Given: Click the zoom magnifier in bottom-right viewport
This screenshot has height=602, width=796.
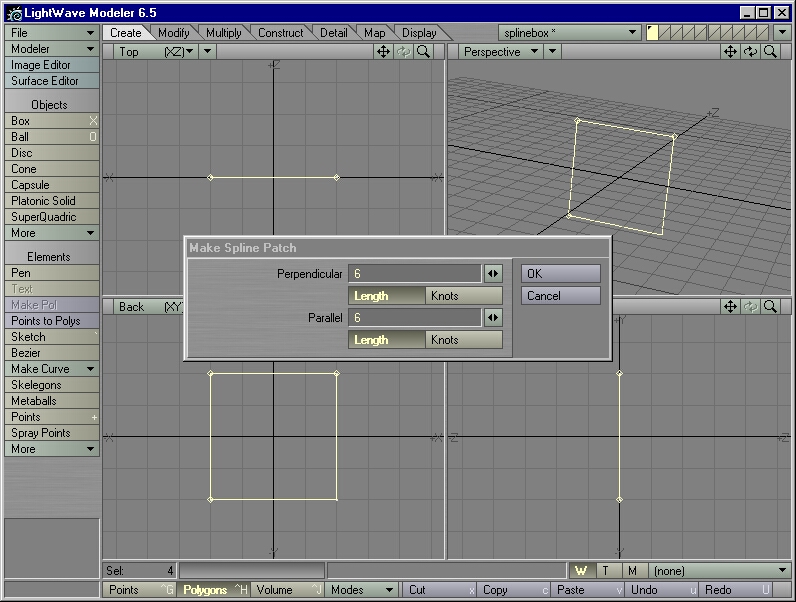Looking at the screenshot, I should (770, 307).
